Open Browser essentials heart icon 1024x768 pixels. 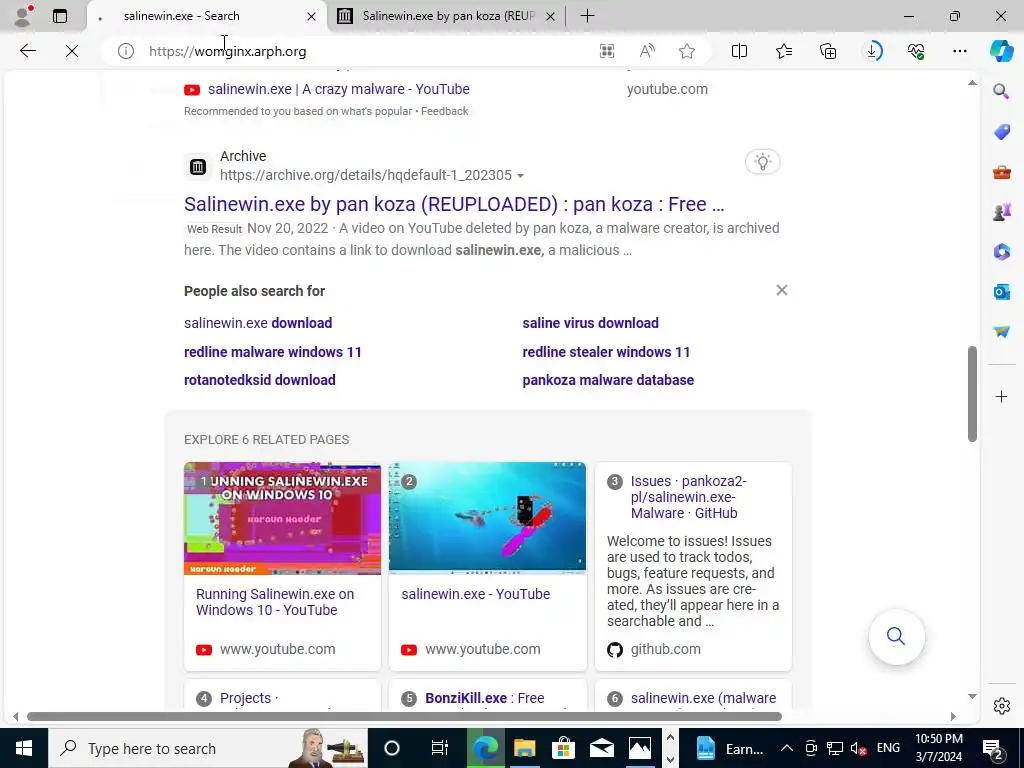pyautogui.click(x=916, y=51)
